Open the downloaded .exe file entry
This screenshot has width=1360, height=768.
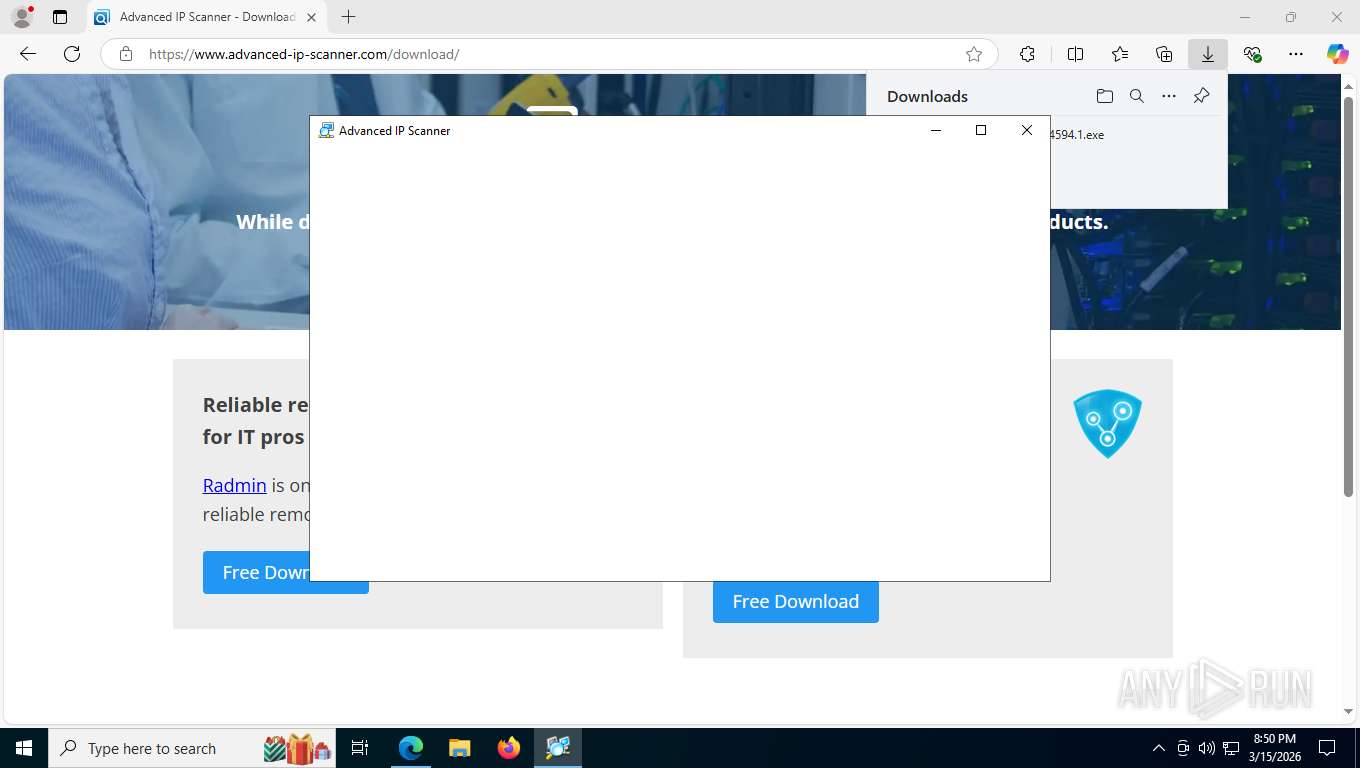[x=1078, y=134]
